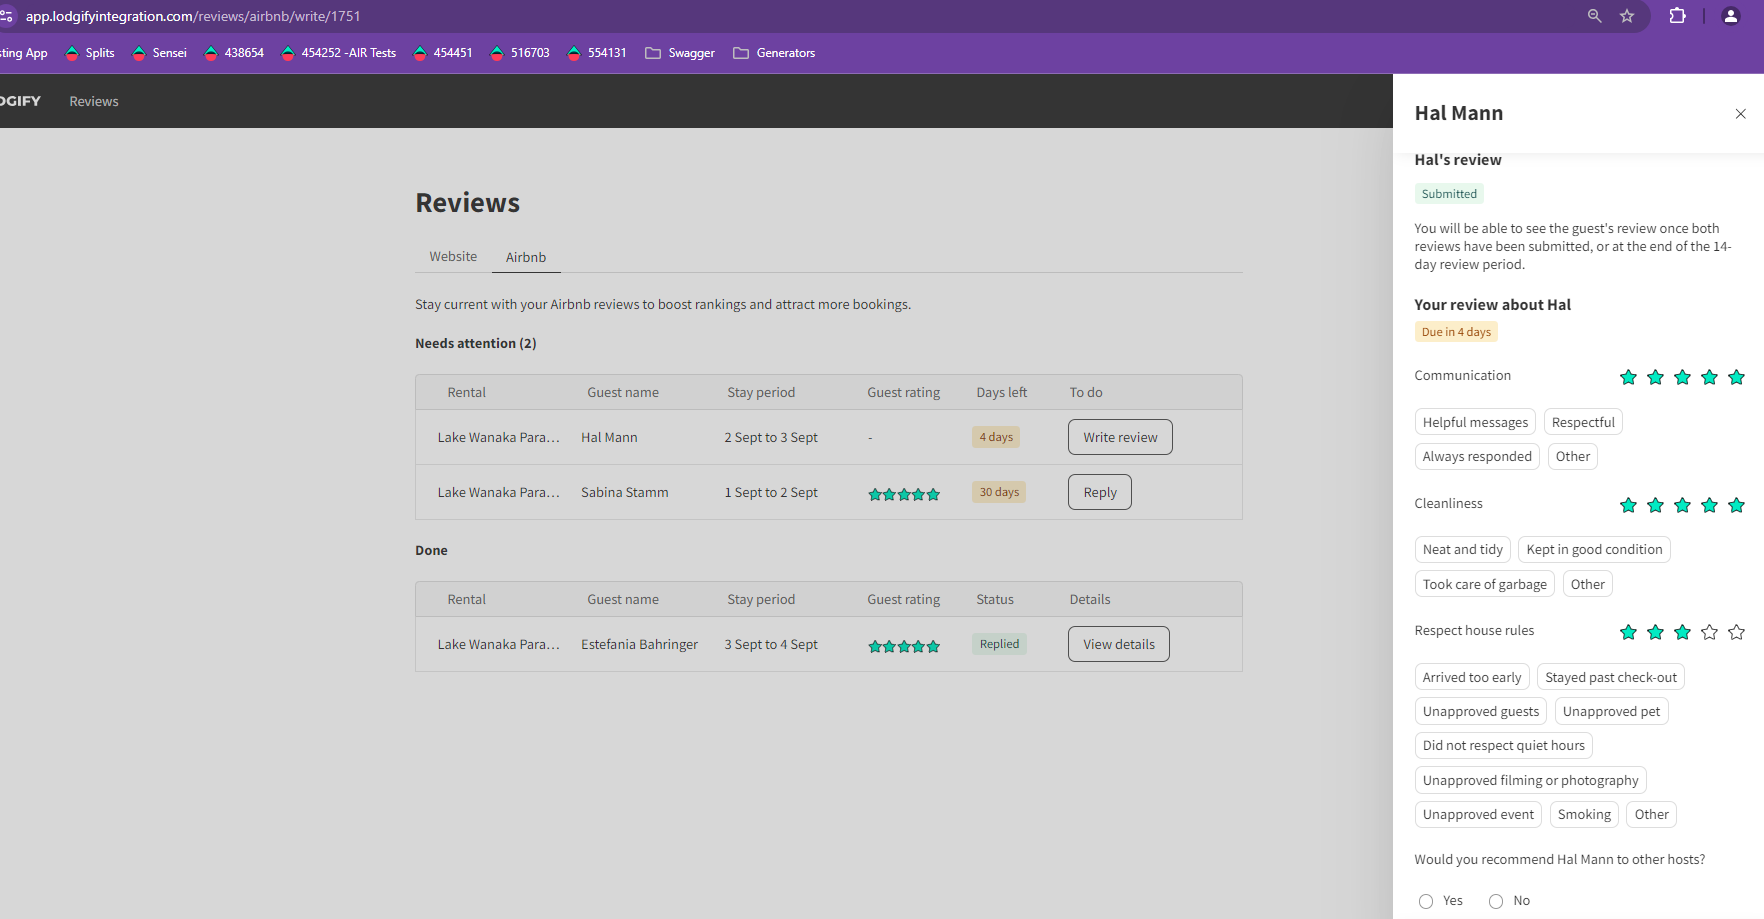Toggle the Respectful tag
This screenshot has height=919, width=1764.
(1583, 422)
